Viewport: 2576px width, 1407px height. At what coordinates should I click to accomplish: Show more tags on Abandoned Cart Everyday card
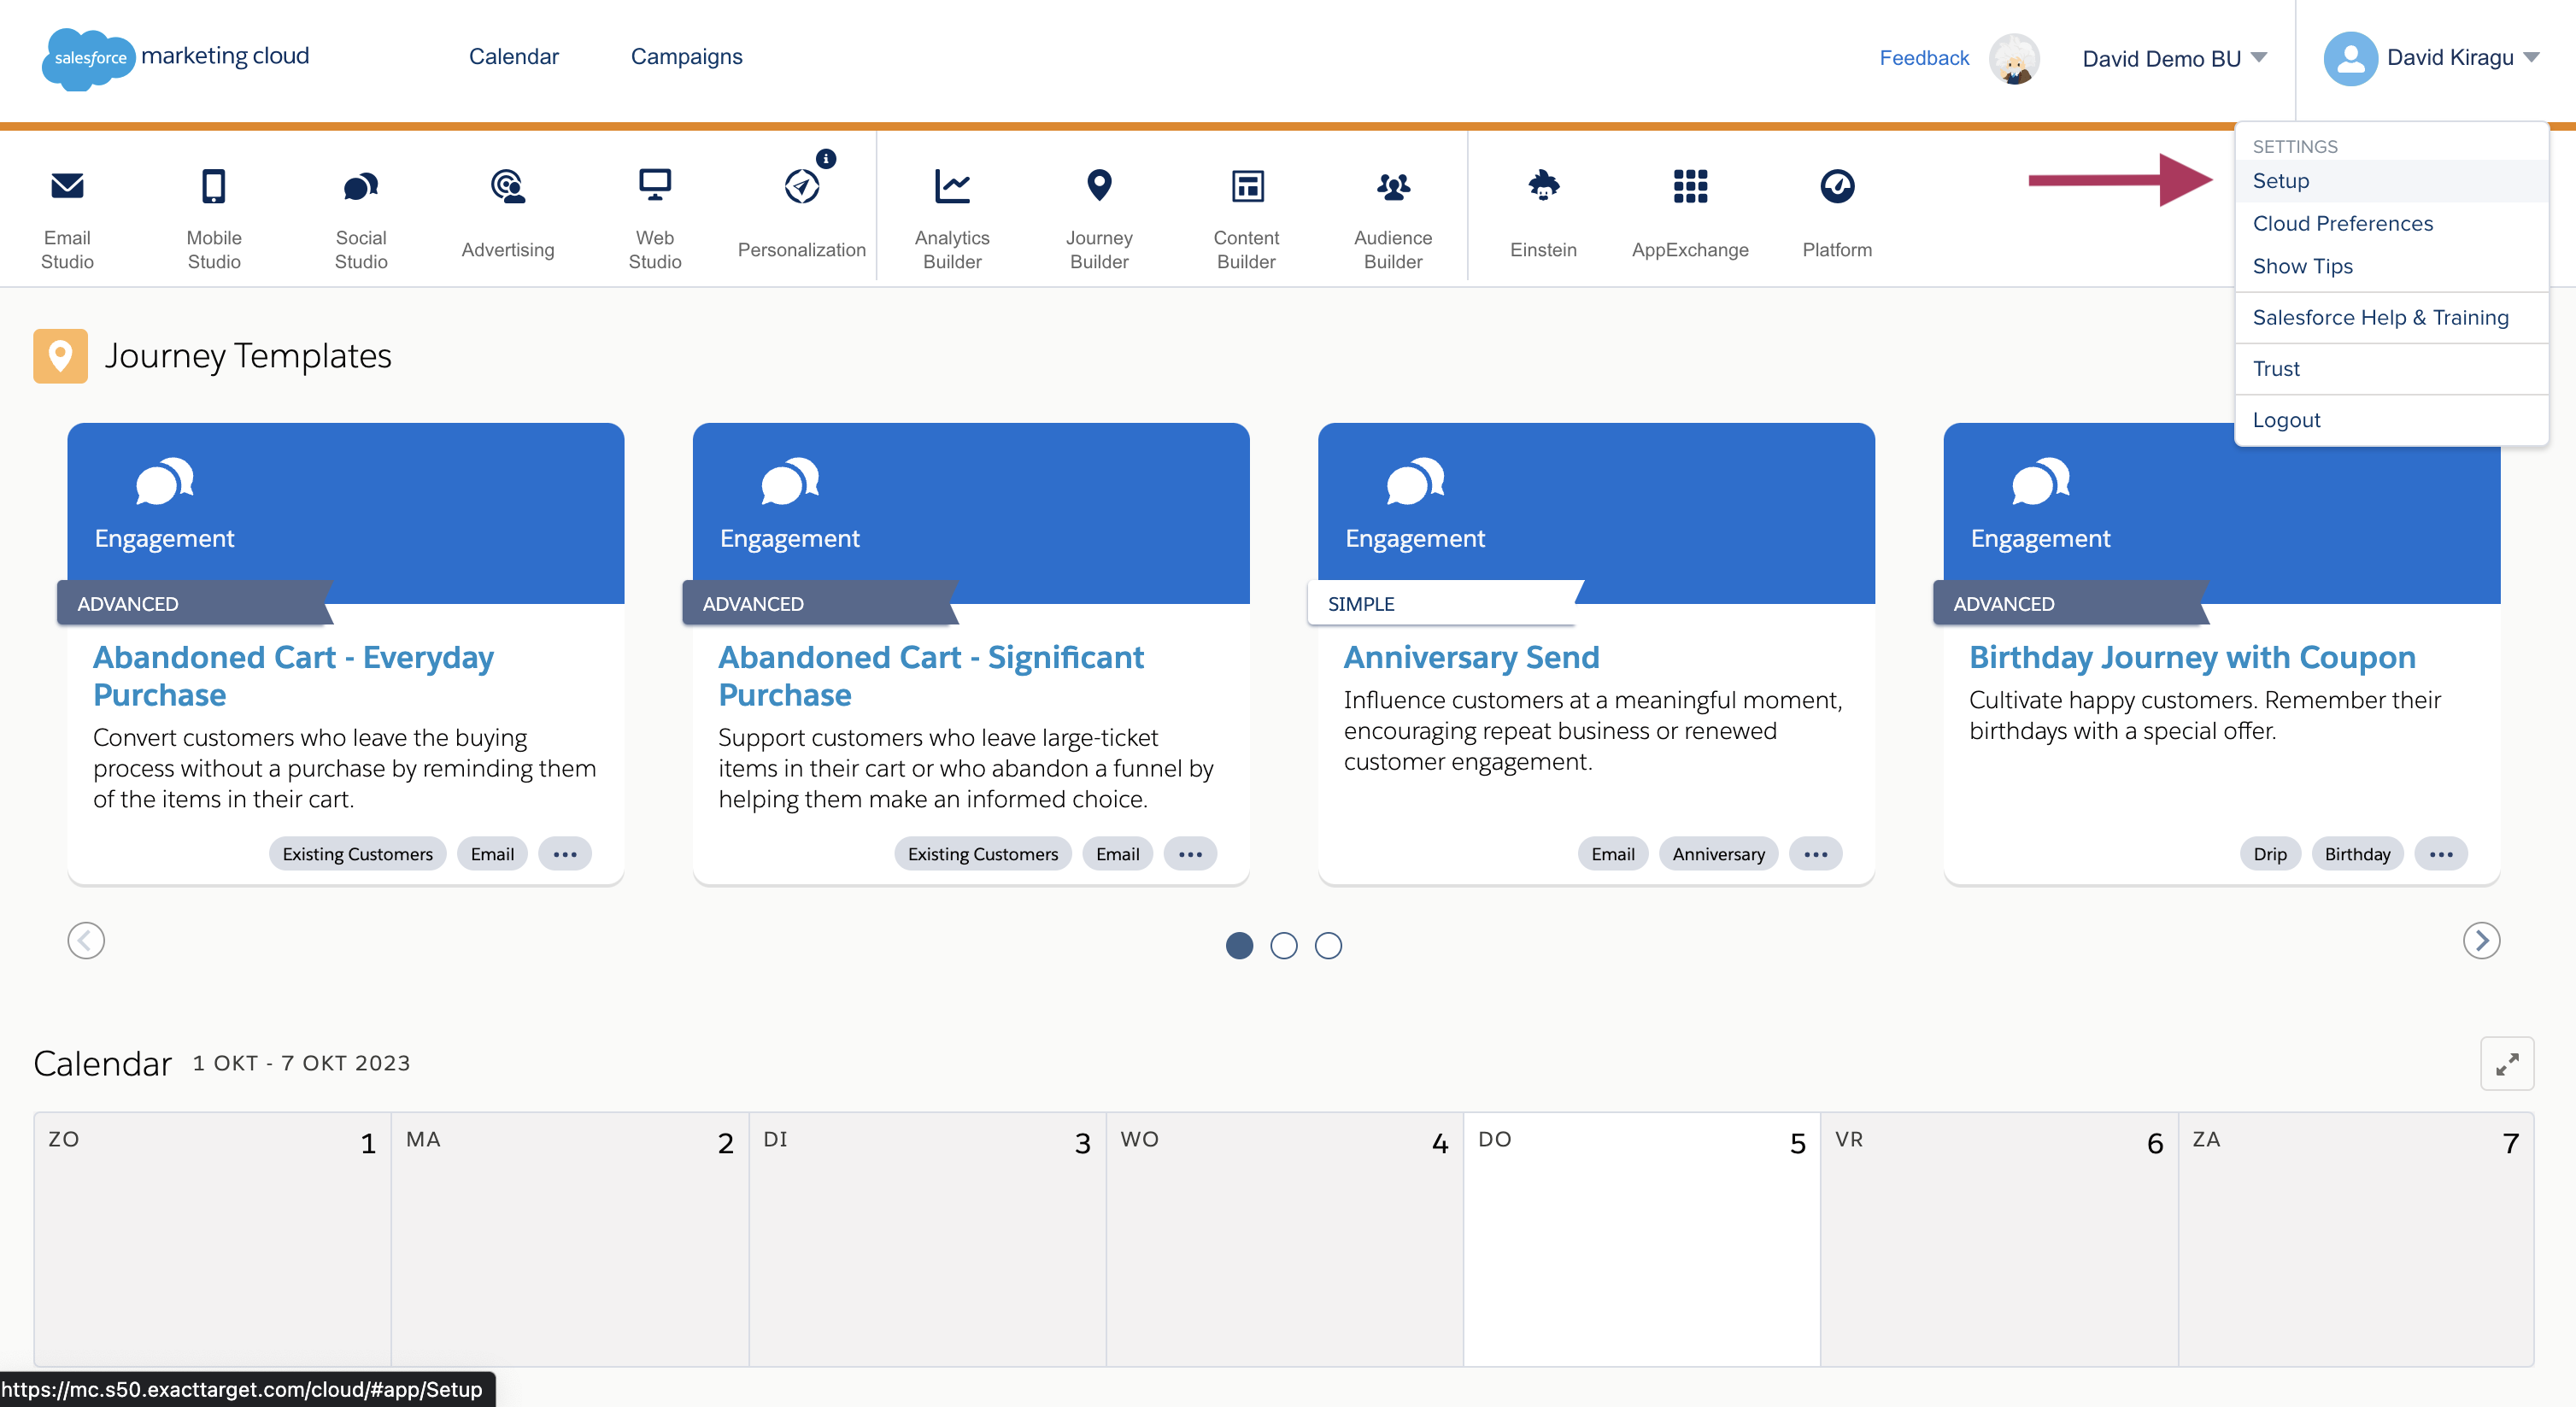click(x=565, y=854)
